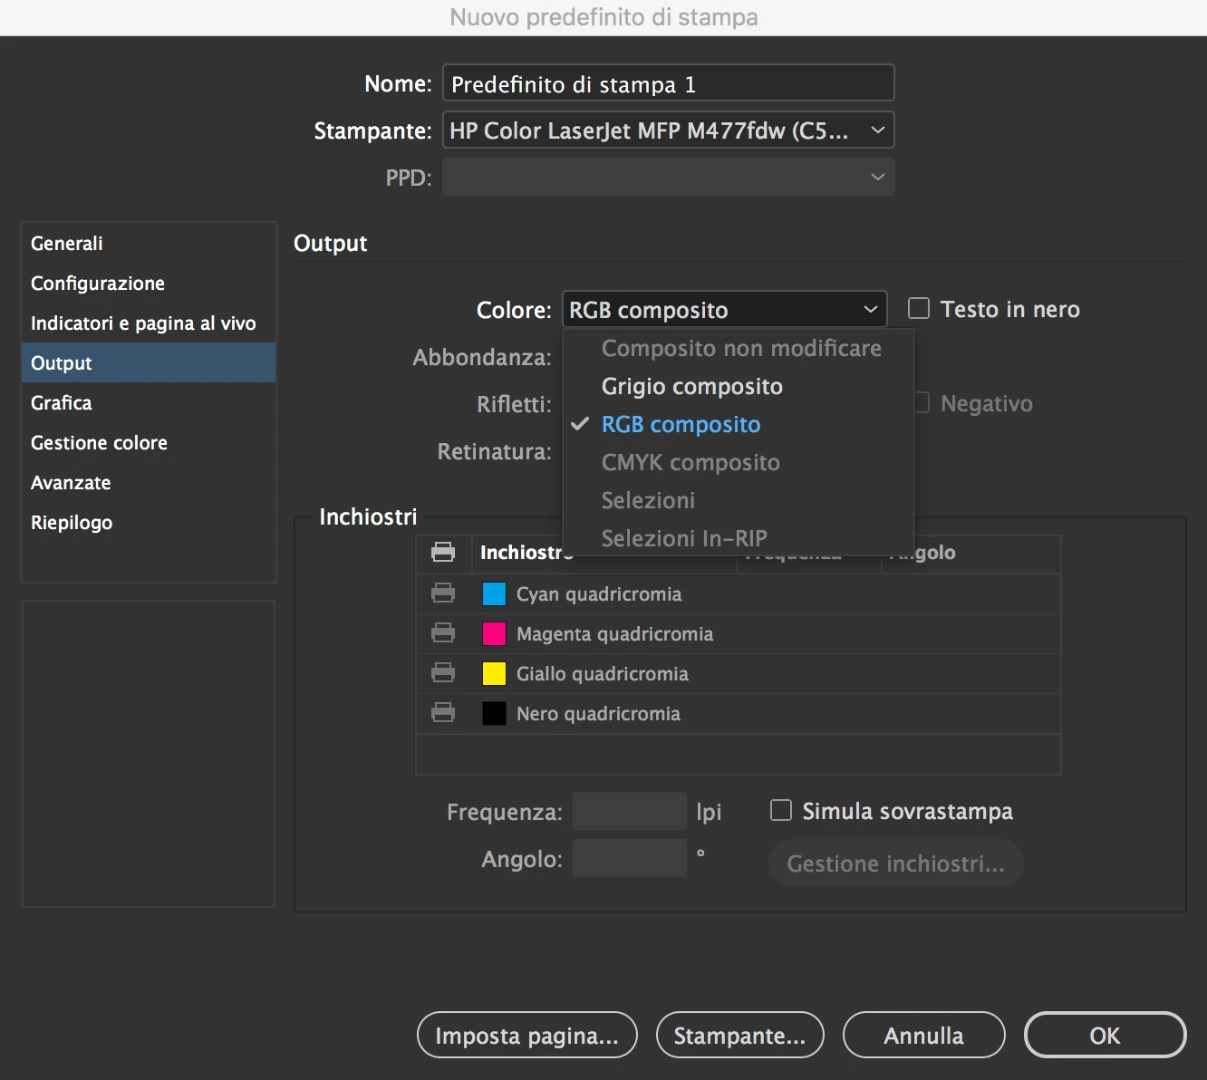Open the Stampante printer dropdown
1207x1080 pixels.
[x=668, y=130]
